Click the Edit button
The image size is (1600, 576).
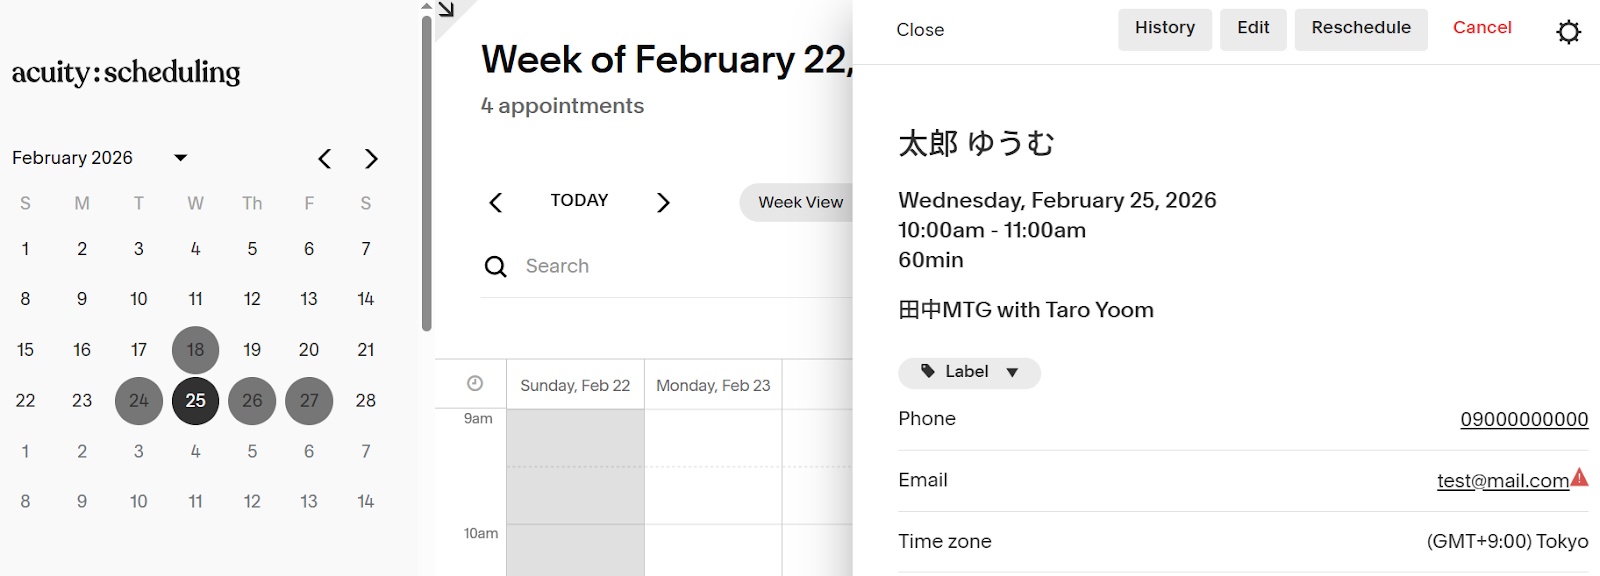[x=1252, y=29]
